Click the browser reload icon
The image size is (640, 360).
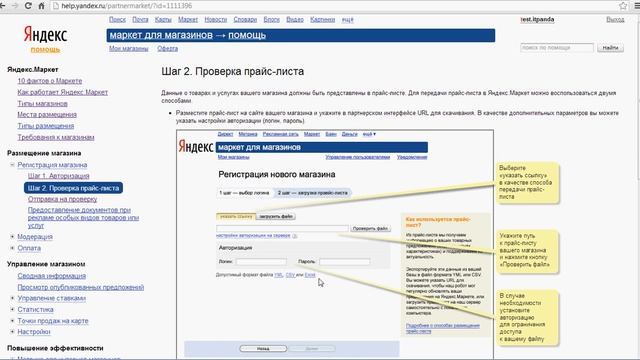28,6
